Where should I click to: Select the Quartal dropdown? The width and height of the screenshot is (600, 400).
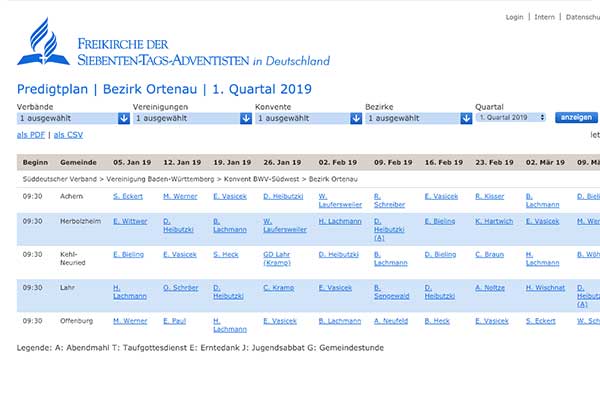(511, 118)
